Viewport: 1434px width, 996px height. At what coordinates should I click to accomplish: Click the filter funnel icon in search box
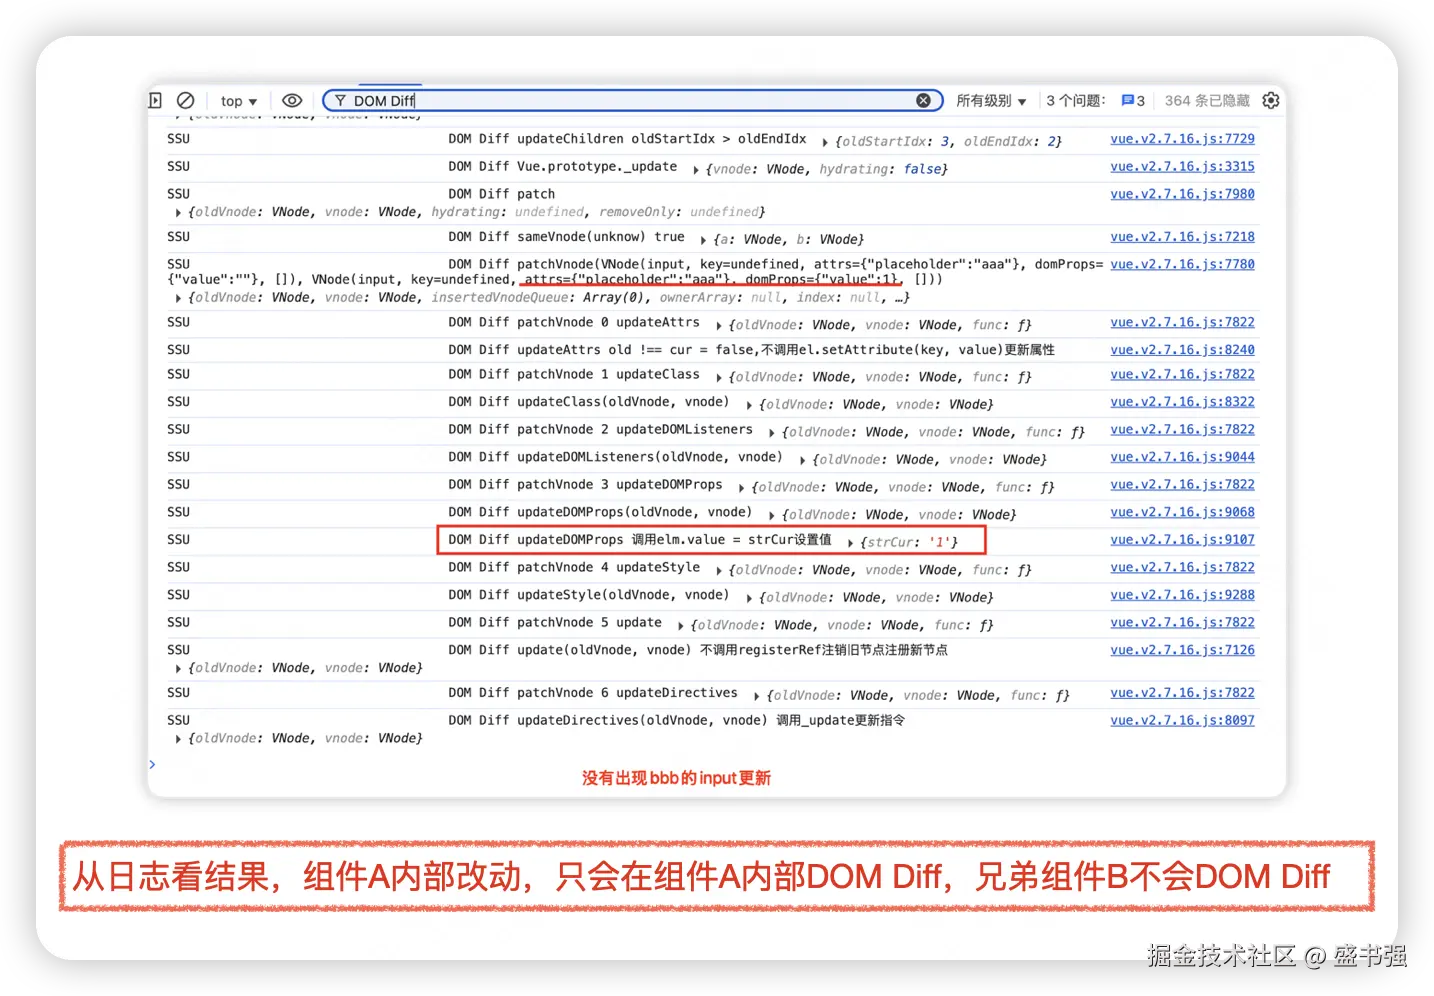pos(340,101)
